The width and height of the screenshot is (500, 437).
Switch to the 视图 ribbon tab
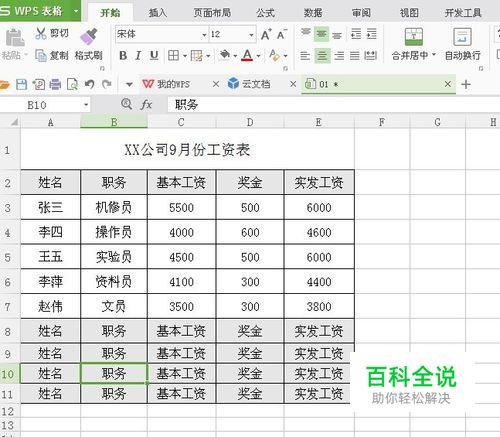coord(409,13)
